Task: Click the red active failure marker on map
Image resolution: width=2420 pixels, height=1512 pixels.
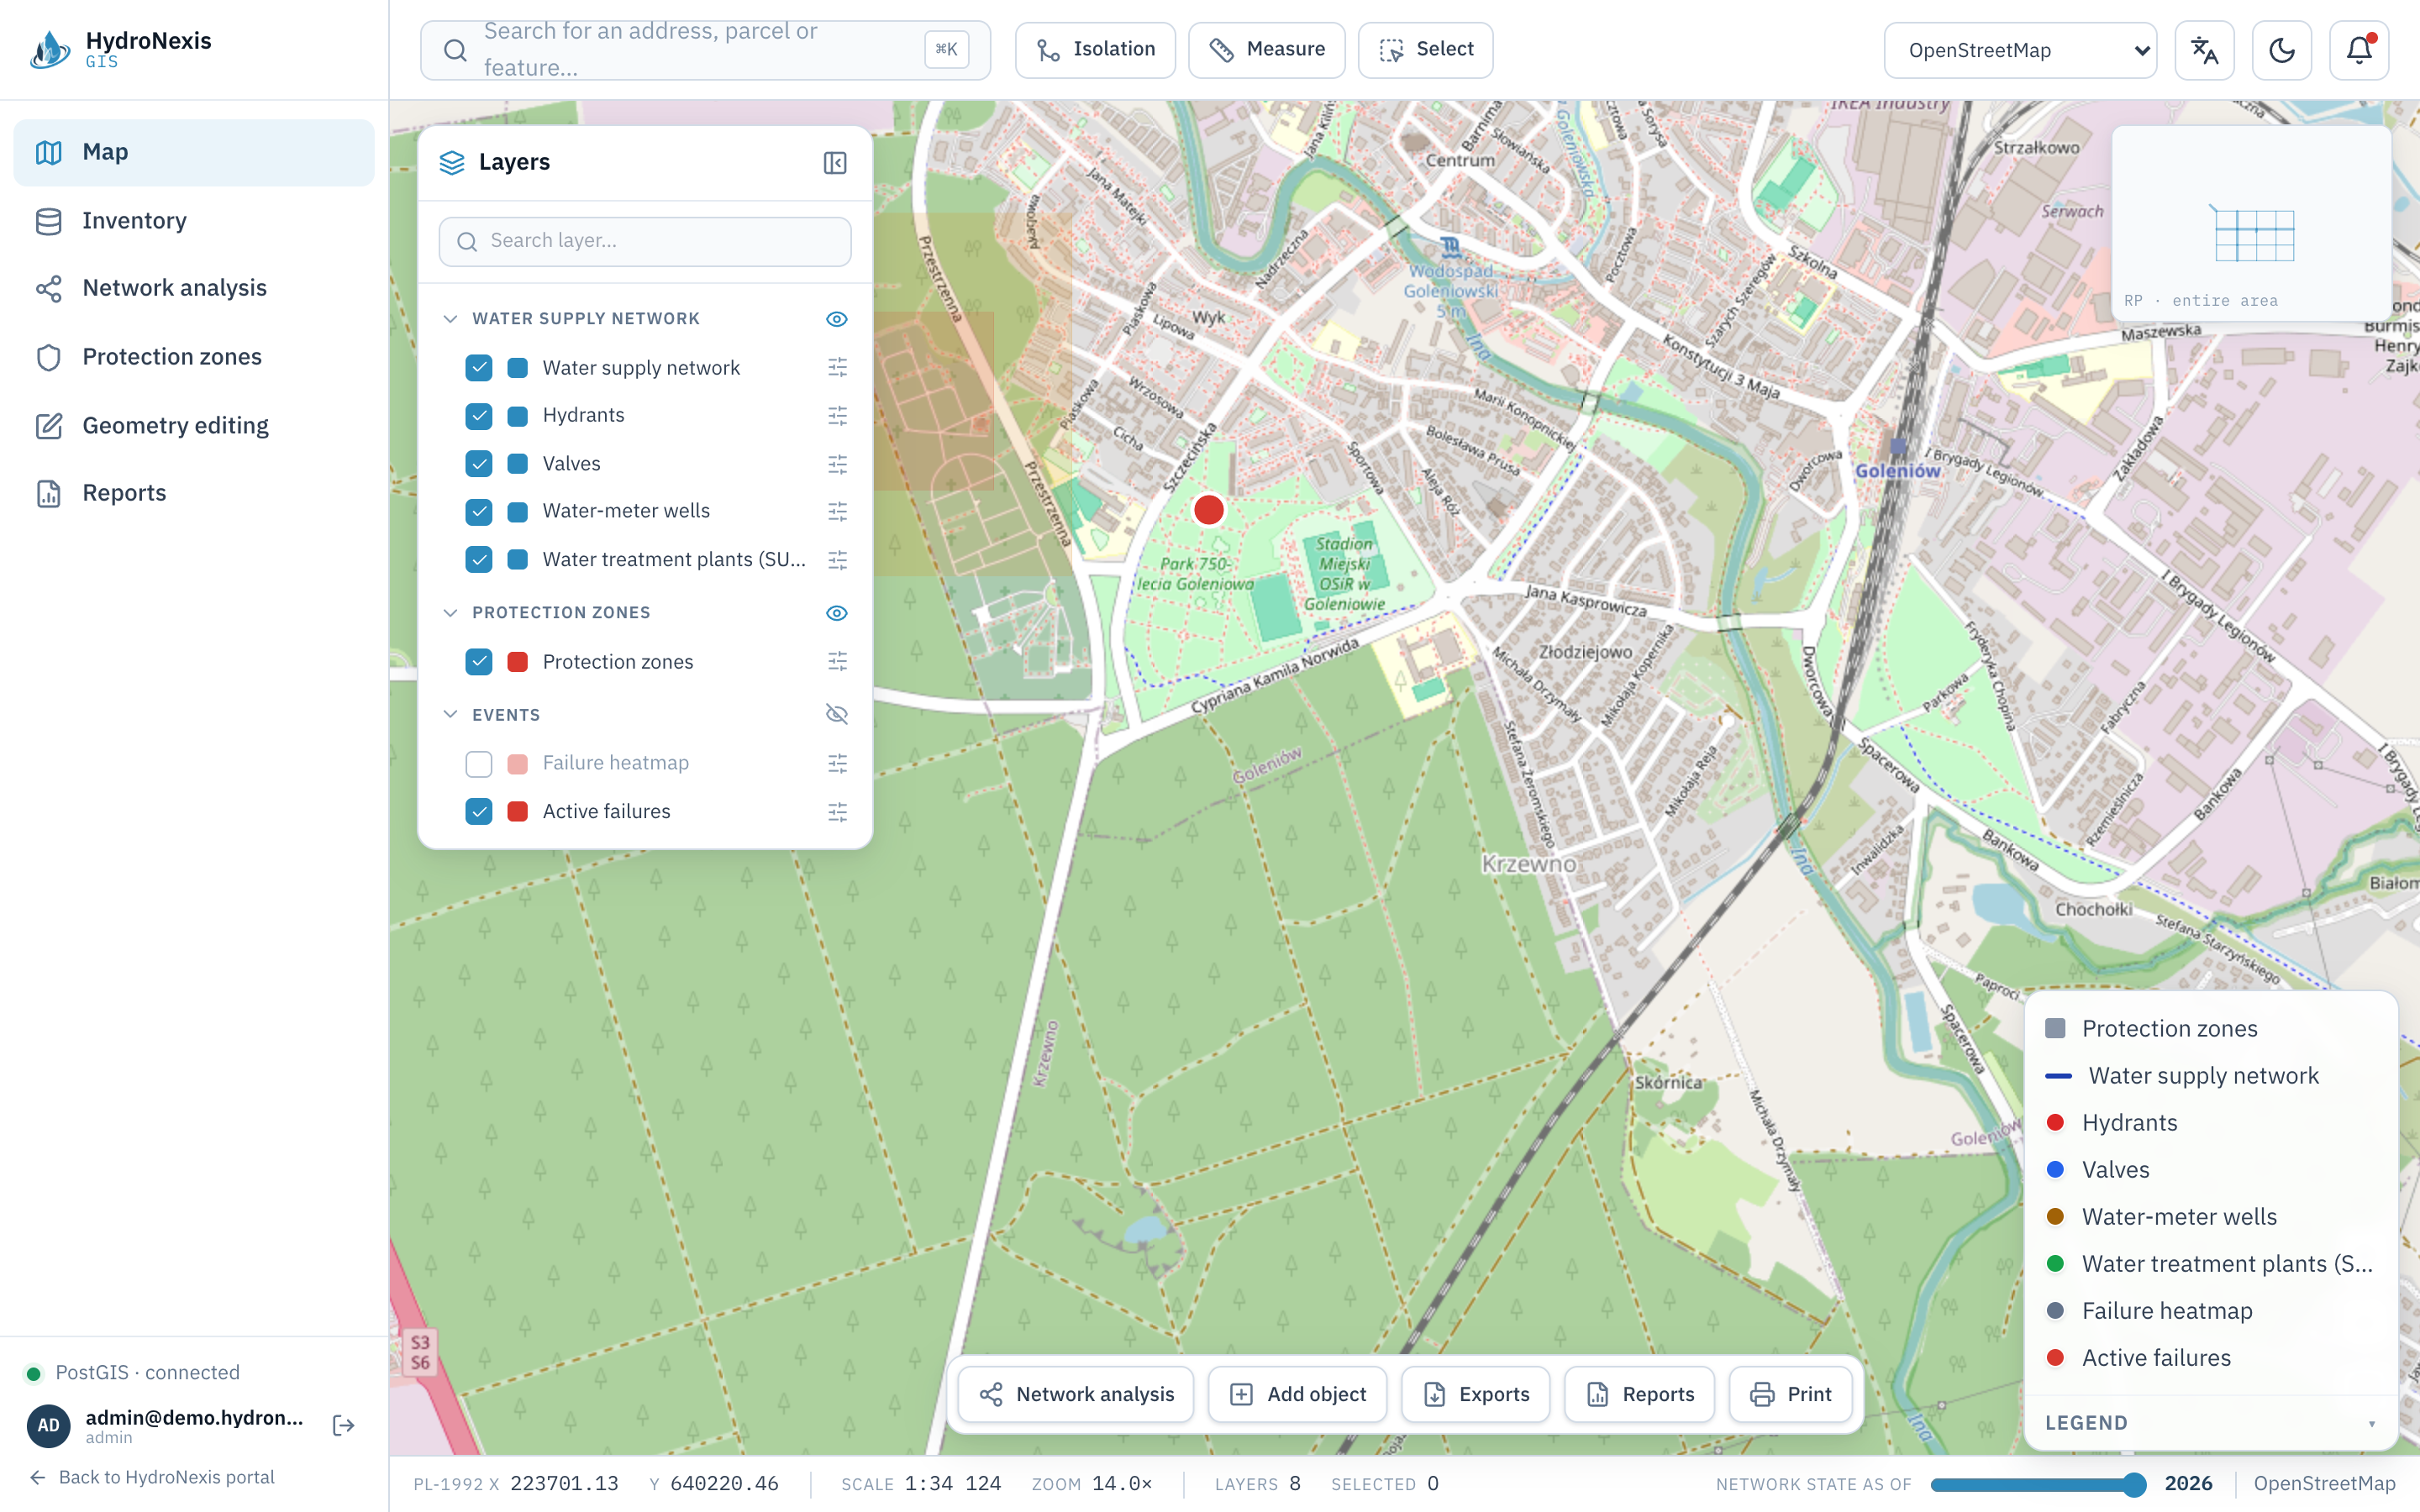Action: coord(1208,510)
